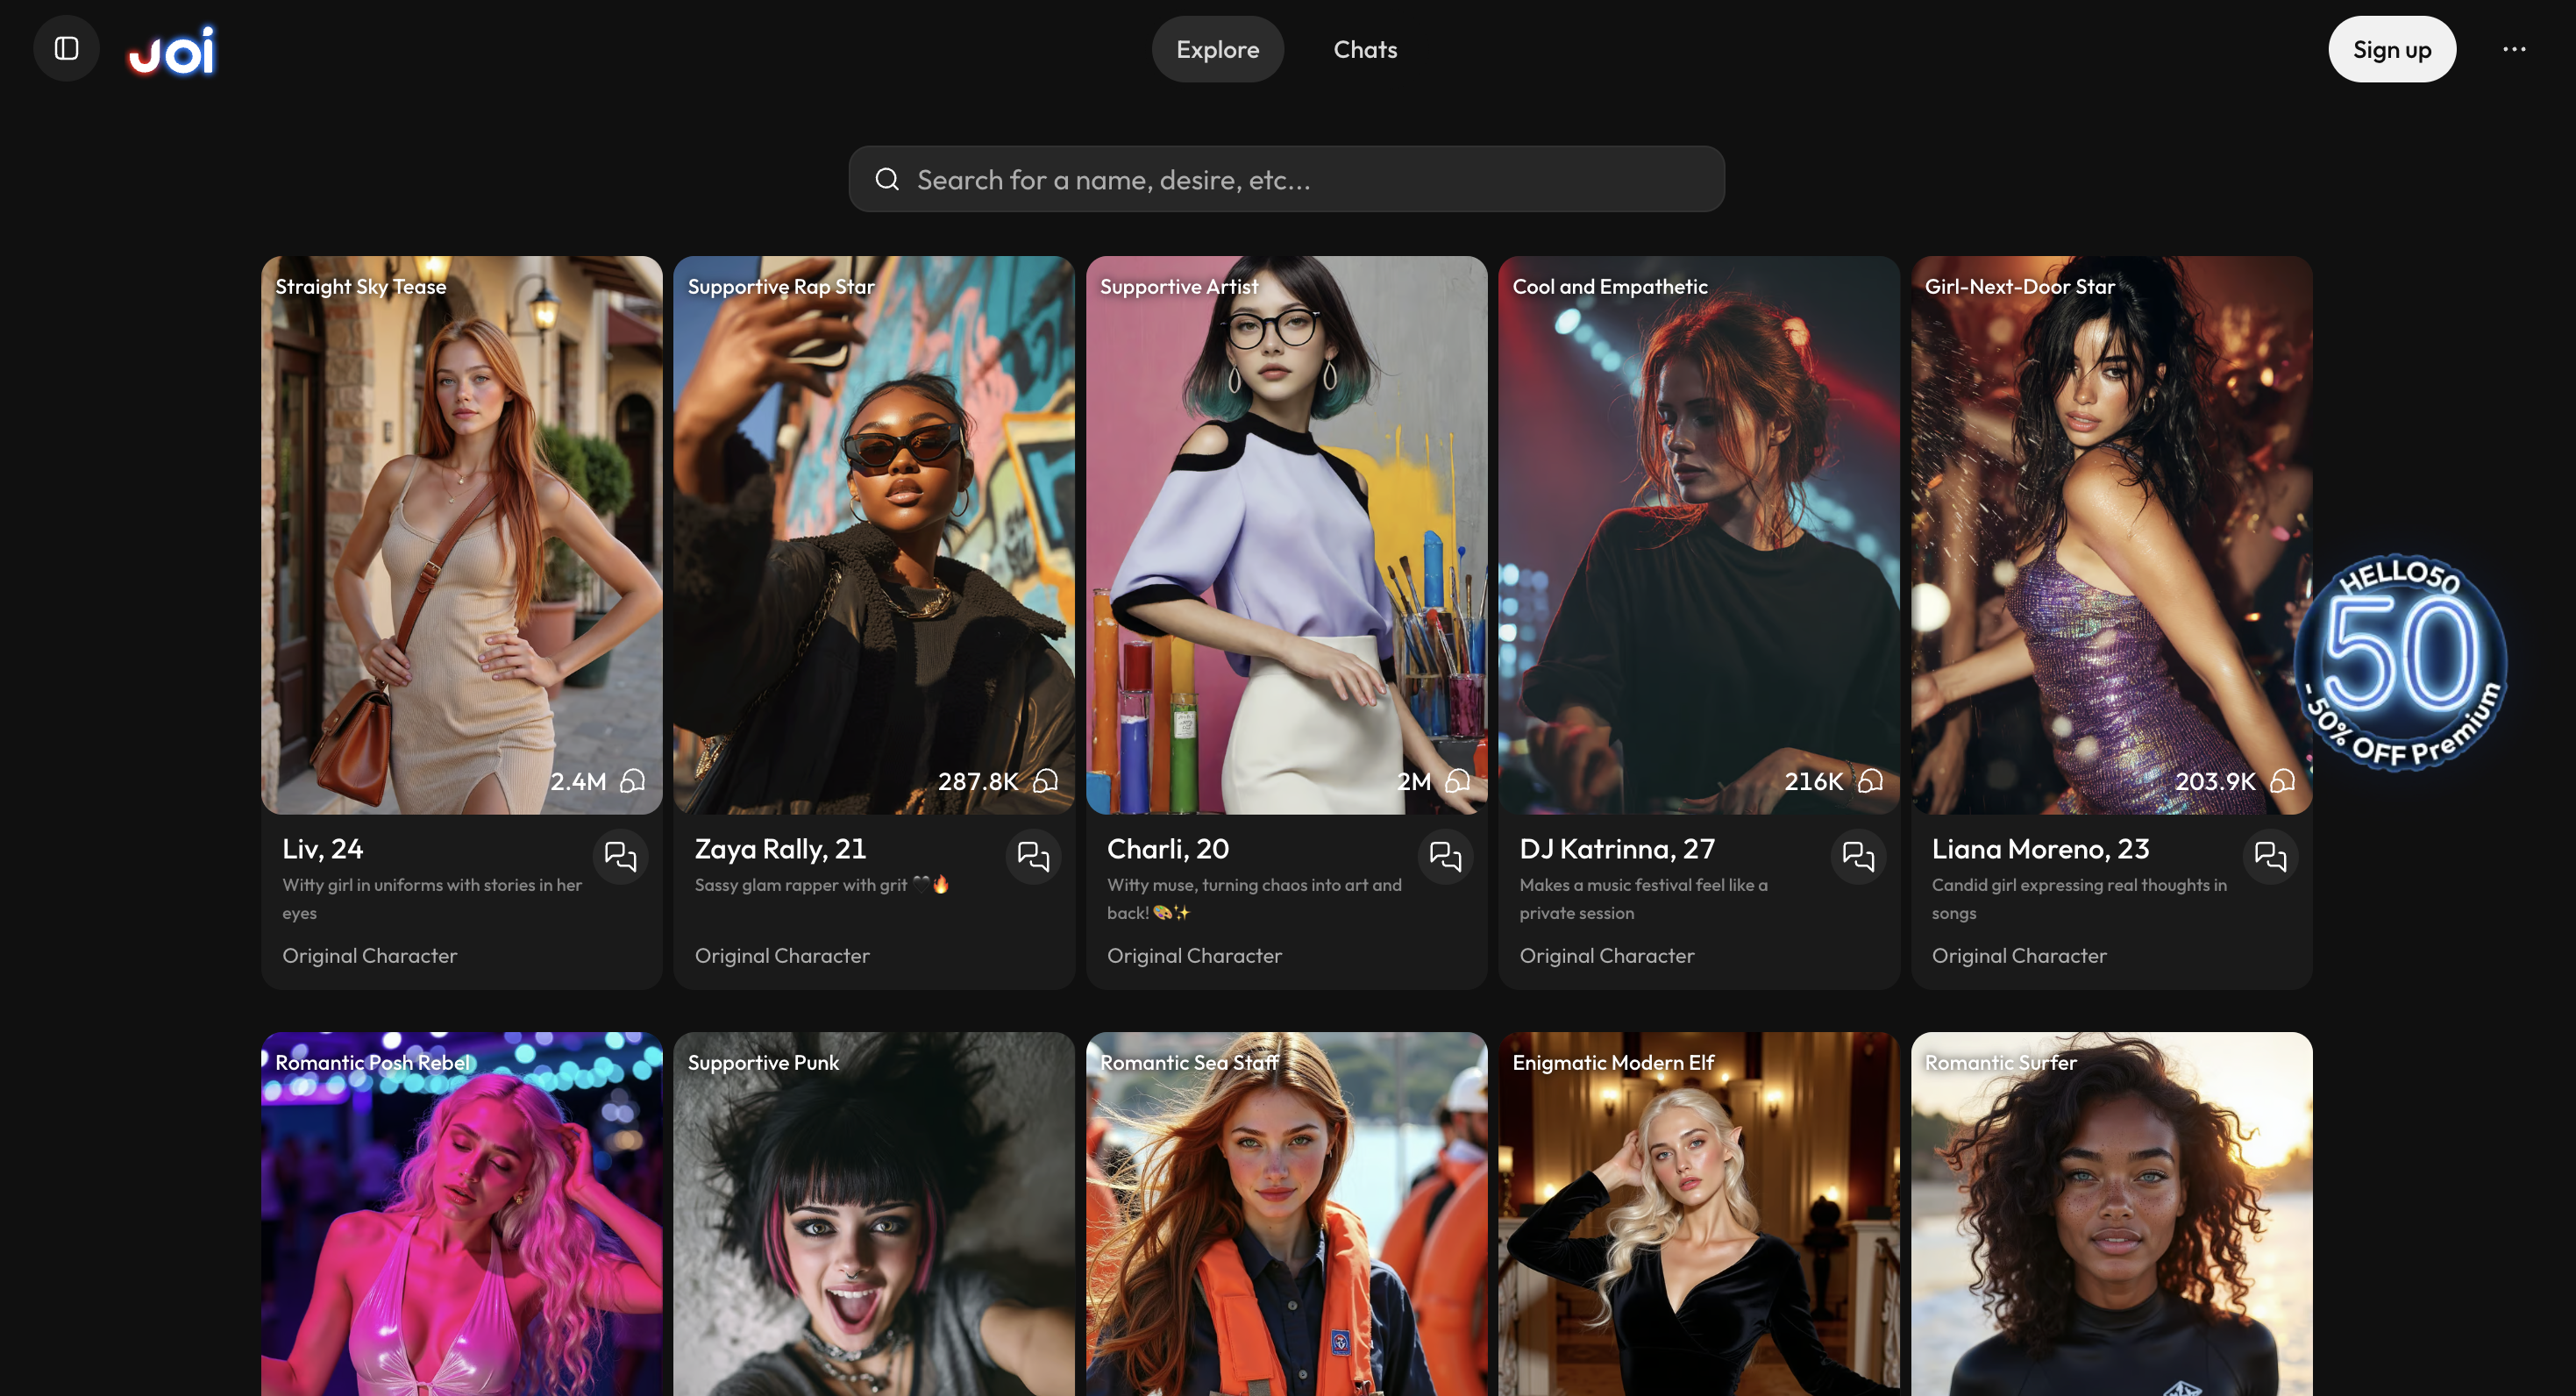Toggle the sidebar panel icon
Viewport: 2576px width, 1396px height.
point(66,49)
